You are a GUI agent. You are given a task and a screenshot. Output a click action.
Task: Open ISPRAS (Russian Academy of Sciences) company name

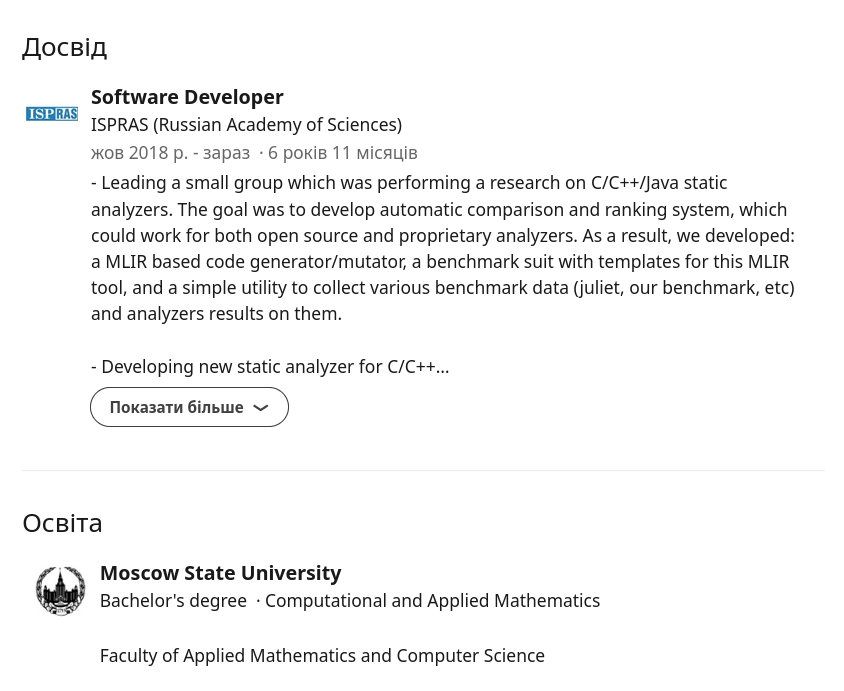[246, 125]
